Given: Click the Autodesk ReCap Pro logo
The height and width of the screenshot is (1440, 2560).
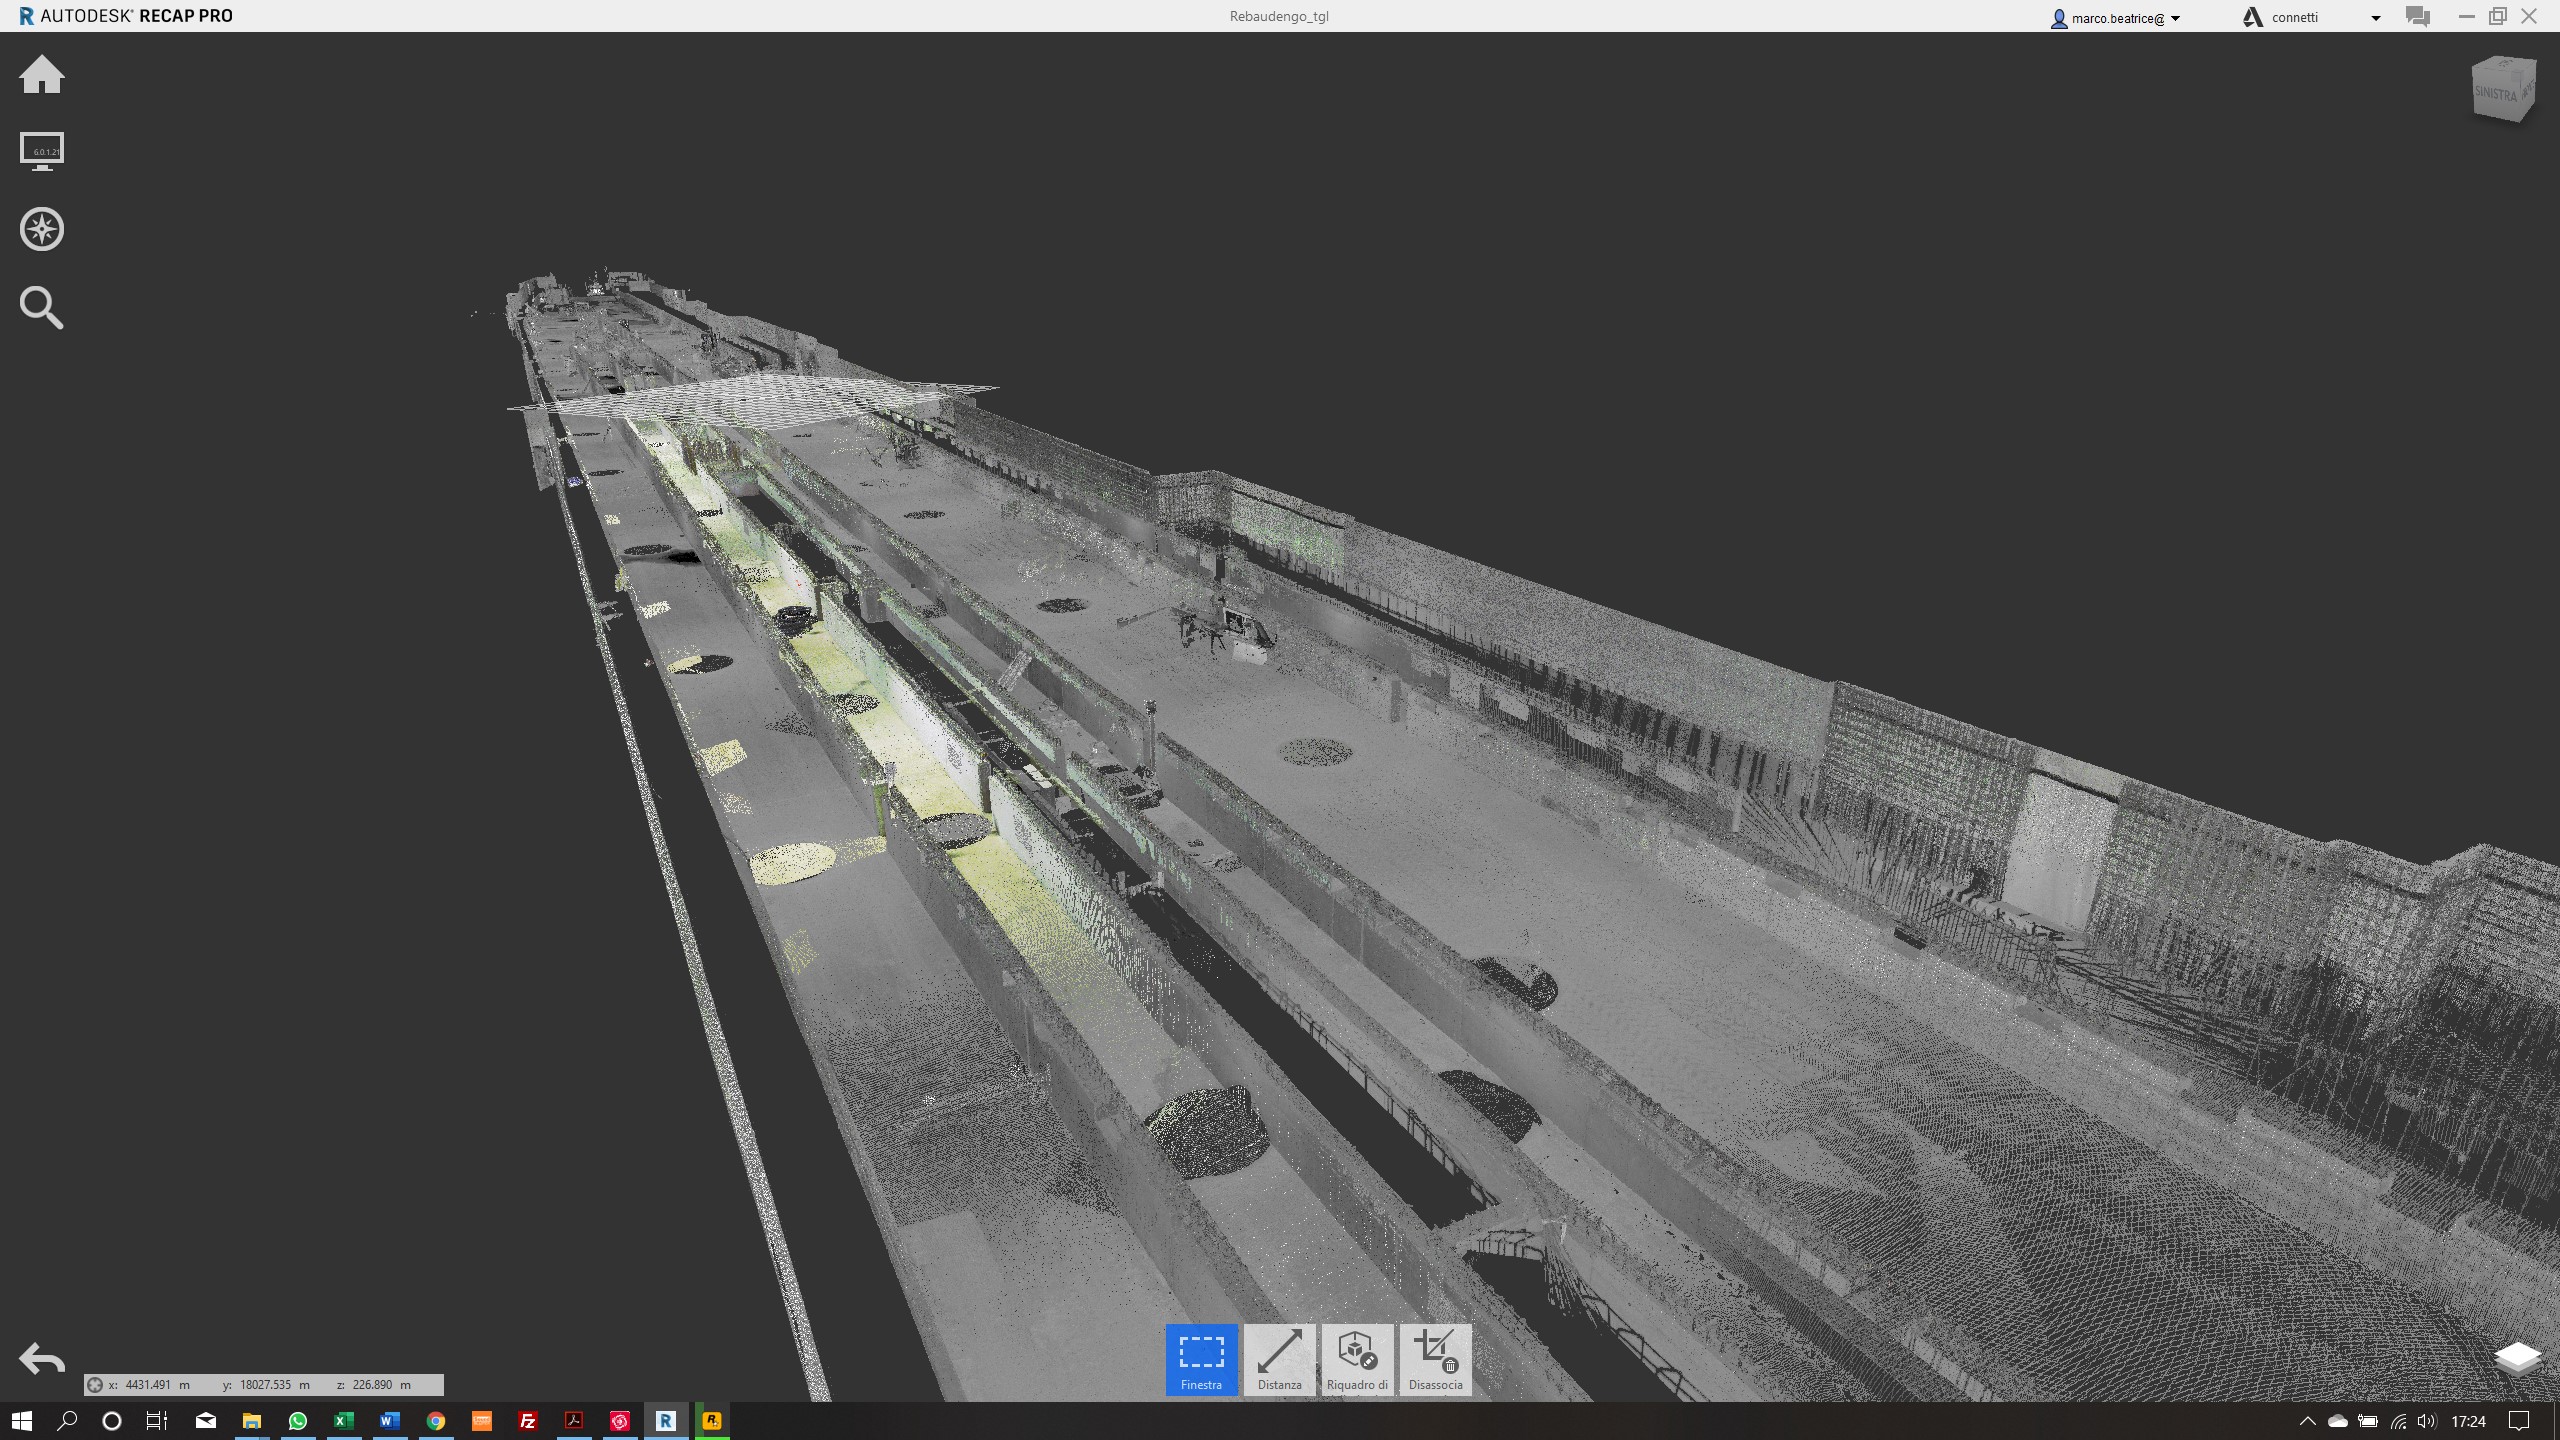Looking at the screenshot, I should click(27, 16).
